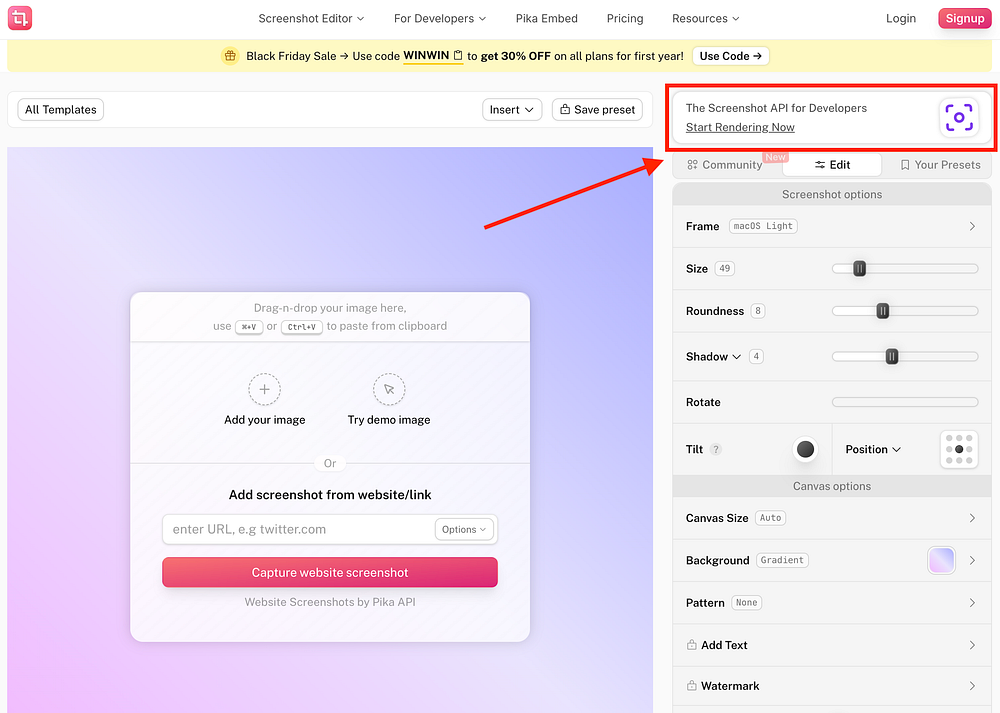Click the Pika crop logo icon
This screenshot has width=1000, height=713.
click(x=20, y=18)
